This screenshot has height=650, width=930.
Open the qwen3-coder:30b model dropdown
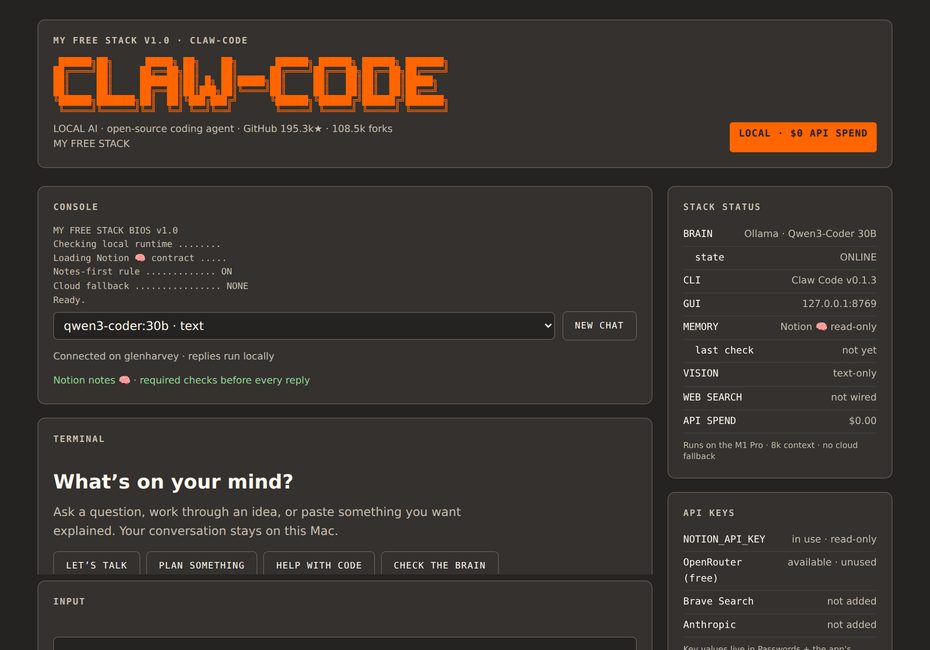pyautogui.click(x=304, y=326)
